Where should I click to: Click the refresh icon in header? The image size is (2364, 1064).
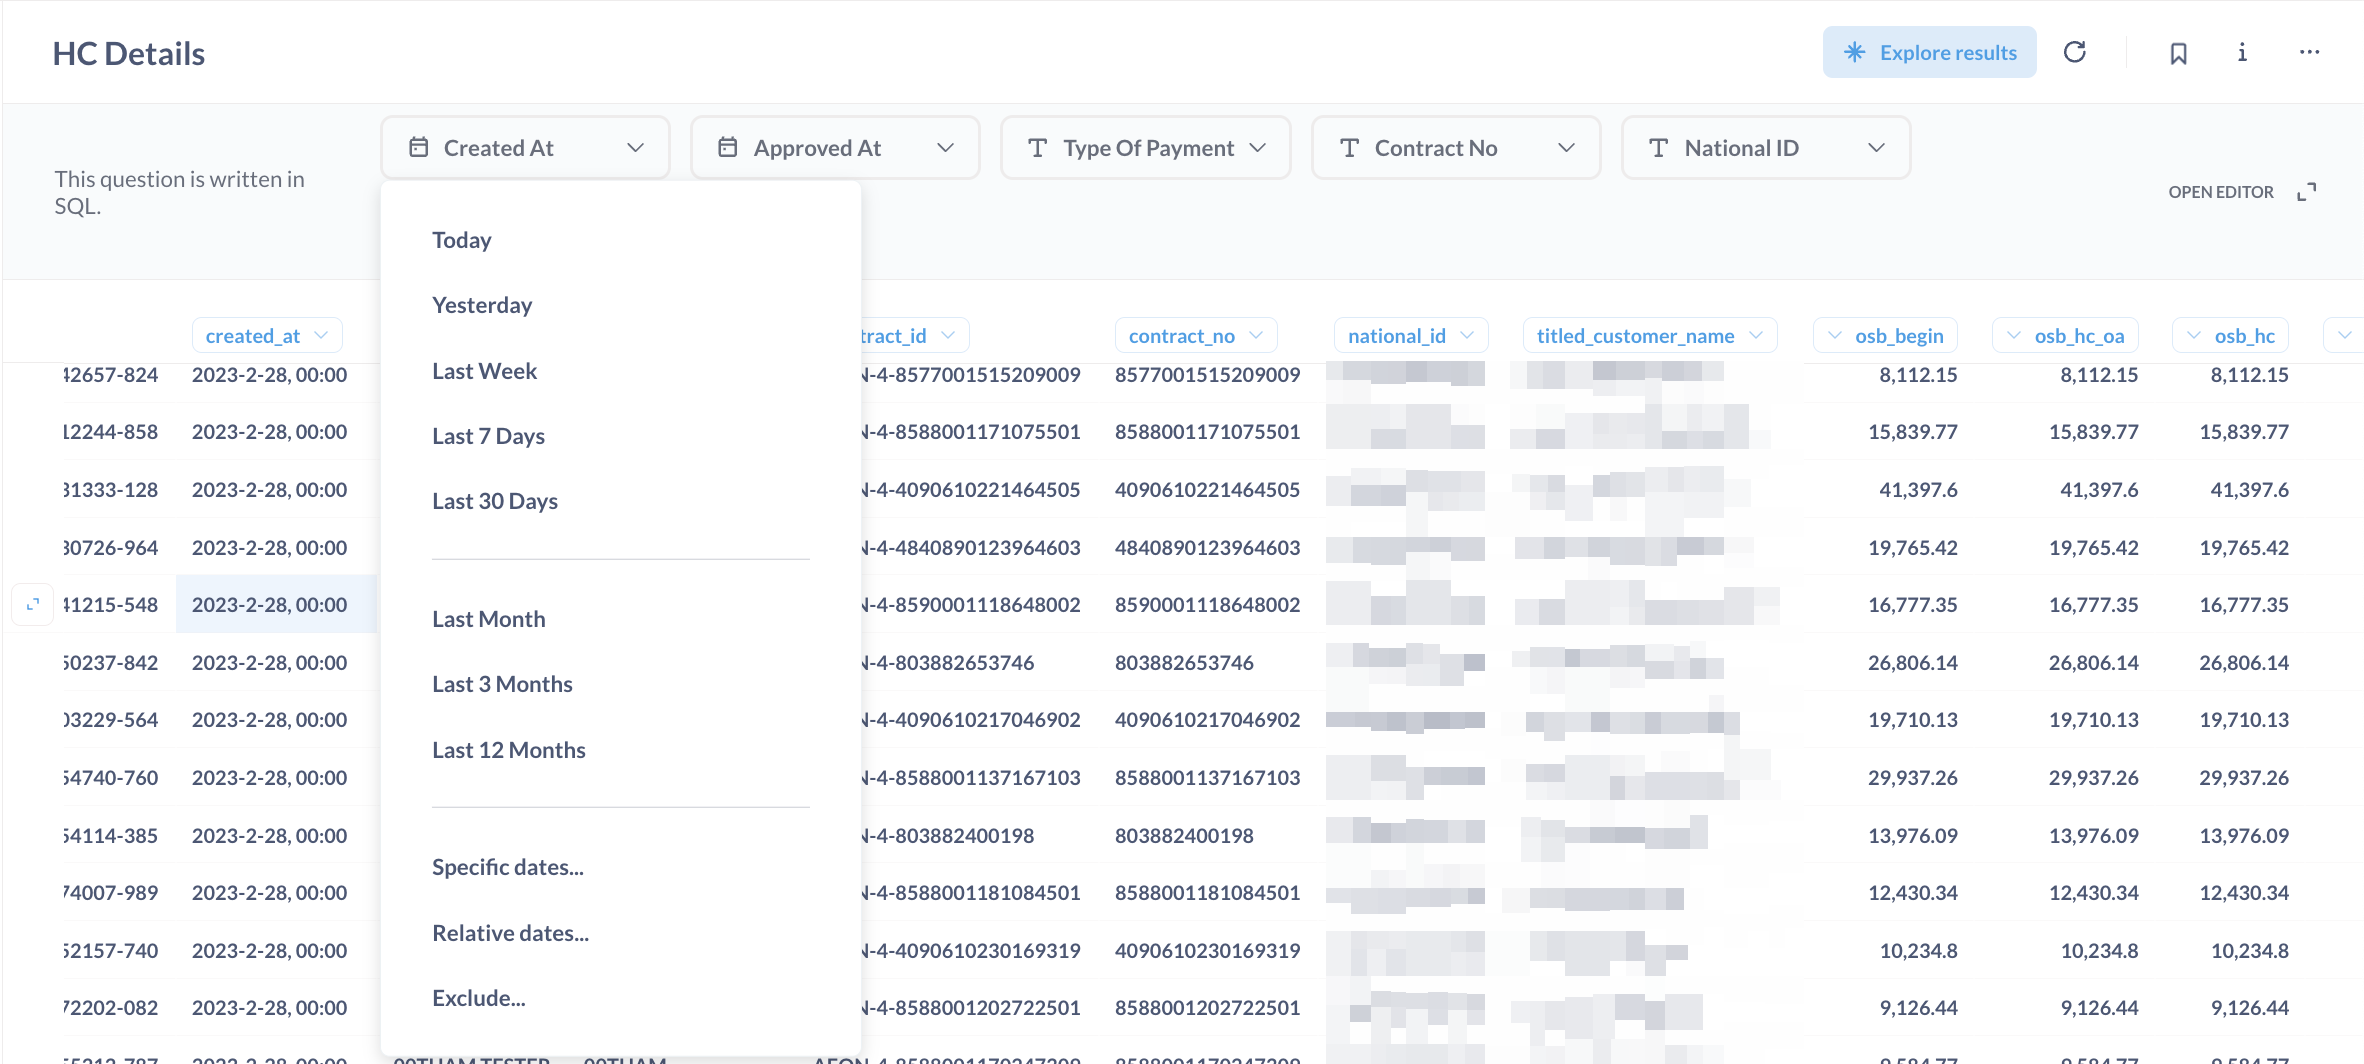point(2075,52)
